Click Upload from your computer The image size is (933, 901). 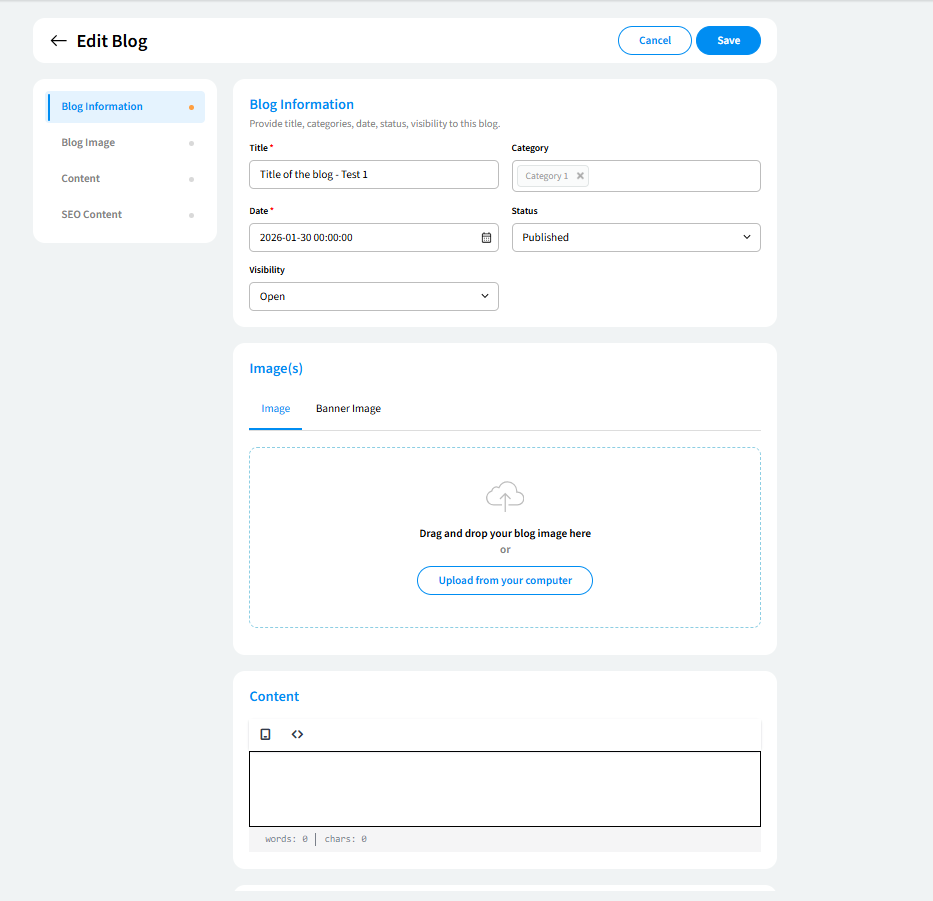(x=505, y=581)
